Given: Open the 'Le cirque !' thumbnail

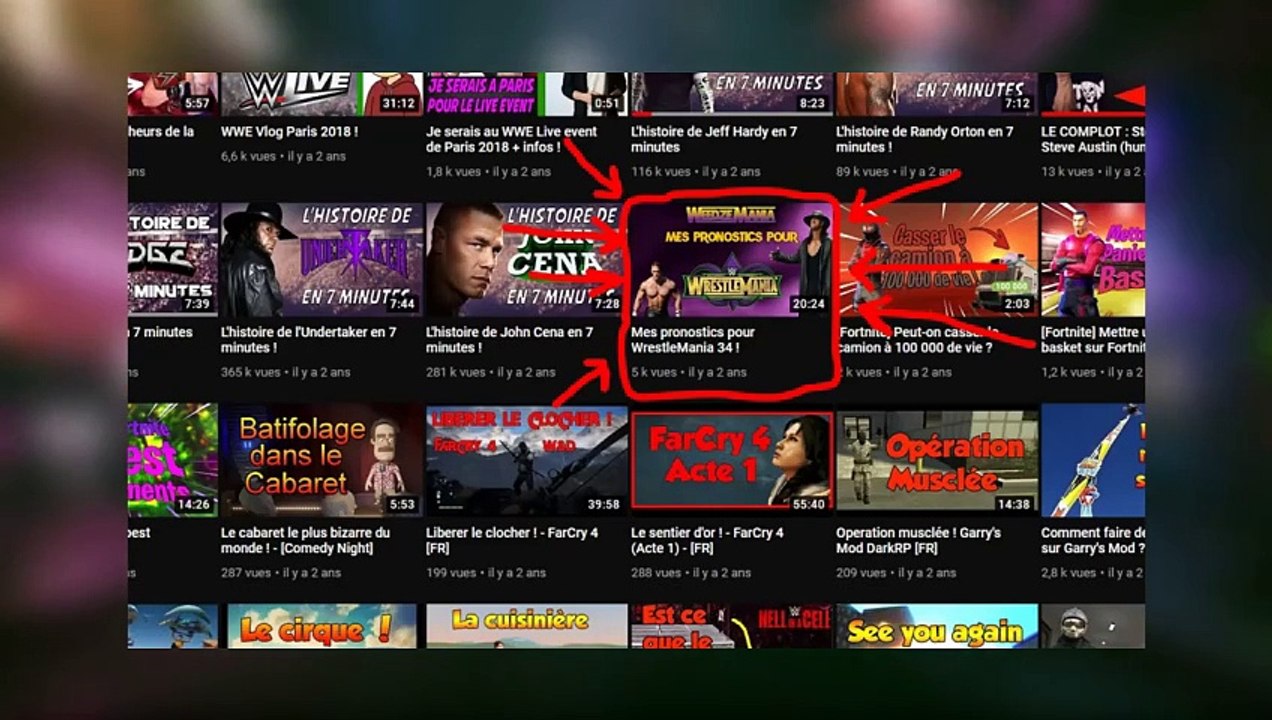Looking at the screenshot, I should click(x=321, y=626).
